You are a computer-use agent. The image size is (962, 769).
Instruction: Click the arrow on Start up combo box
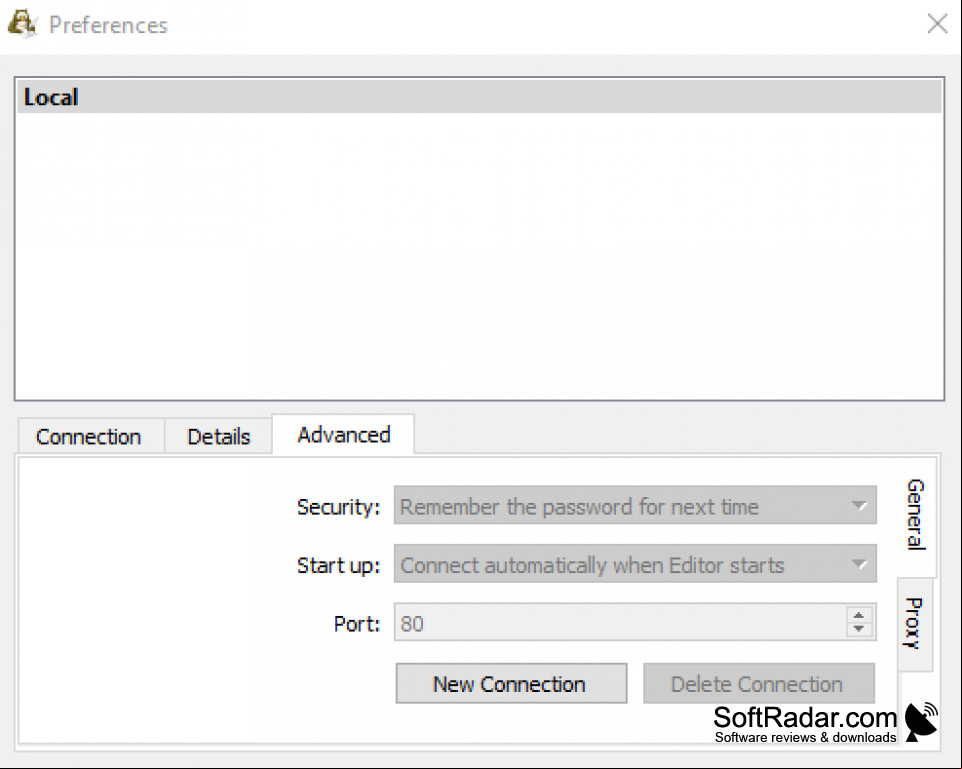tap(859, 564)
